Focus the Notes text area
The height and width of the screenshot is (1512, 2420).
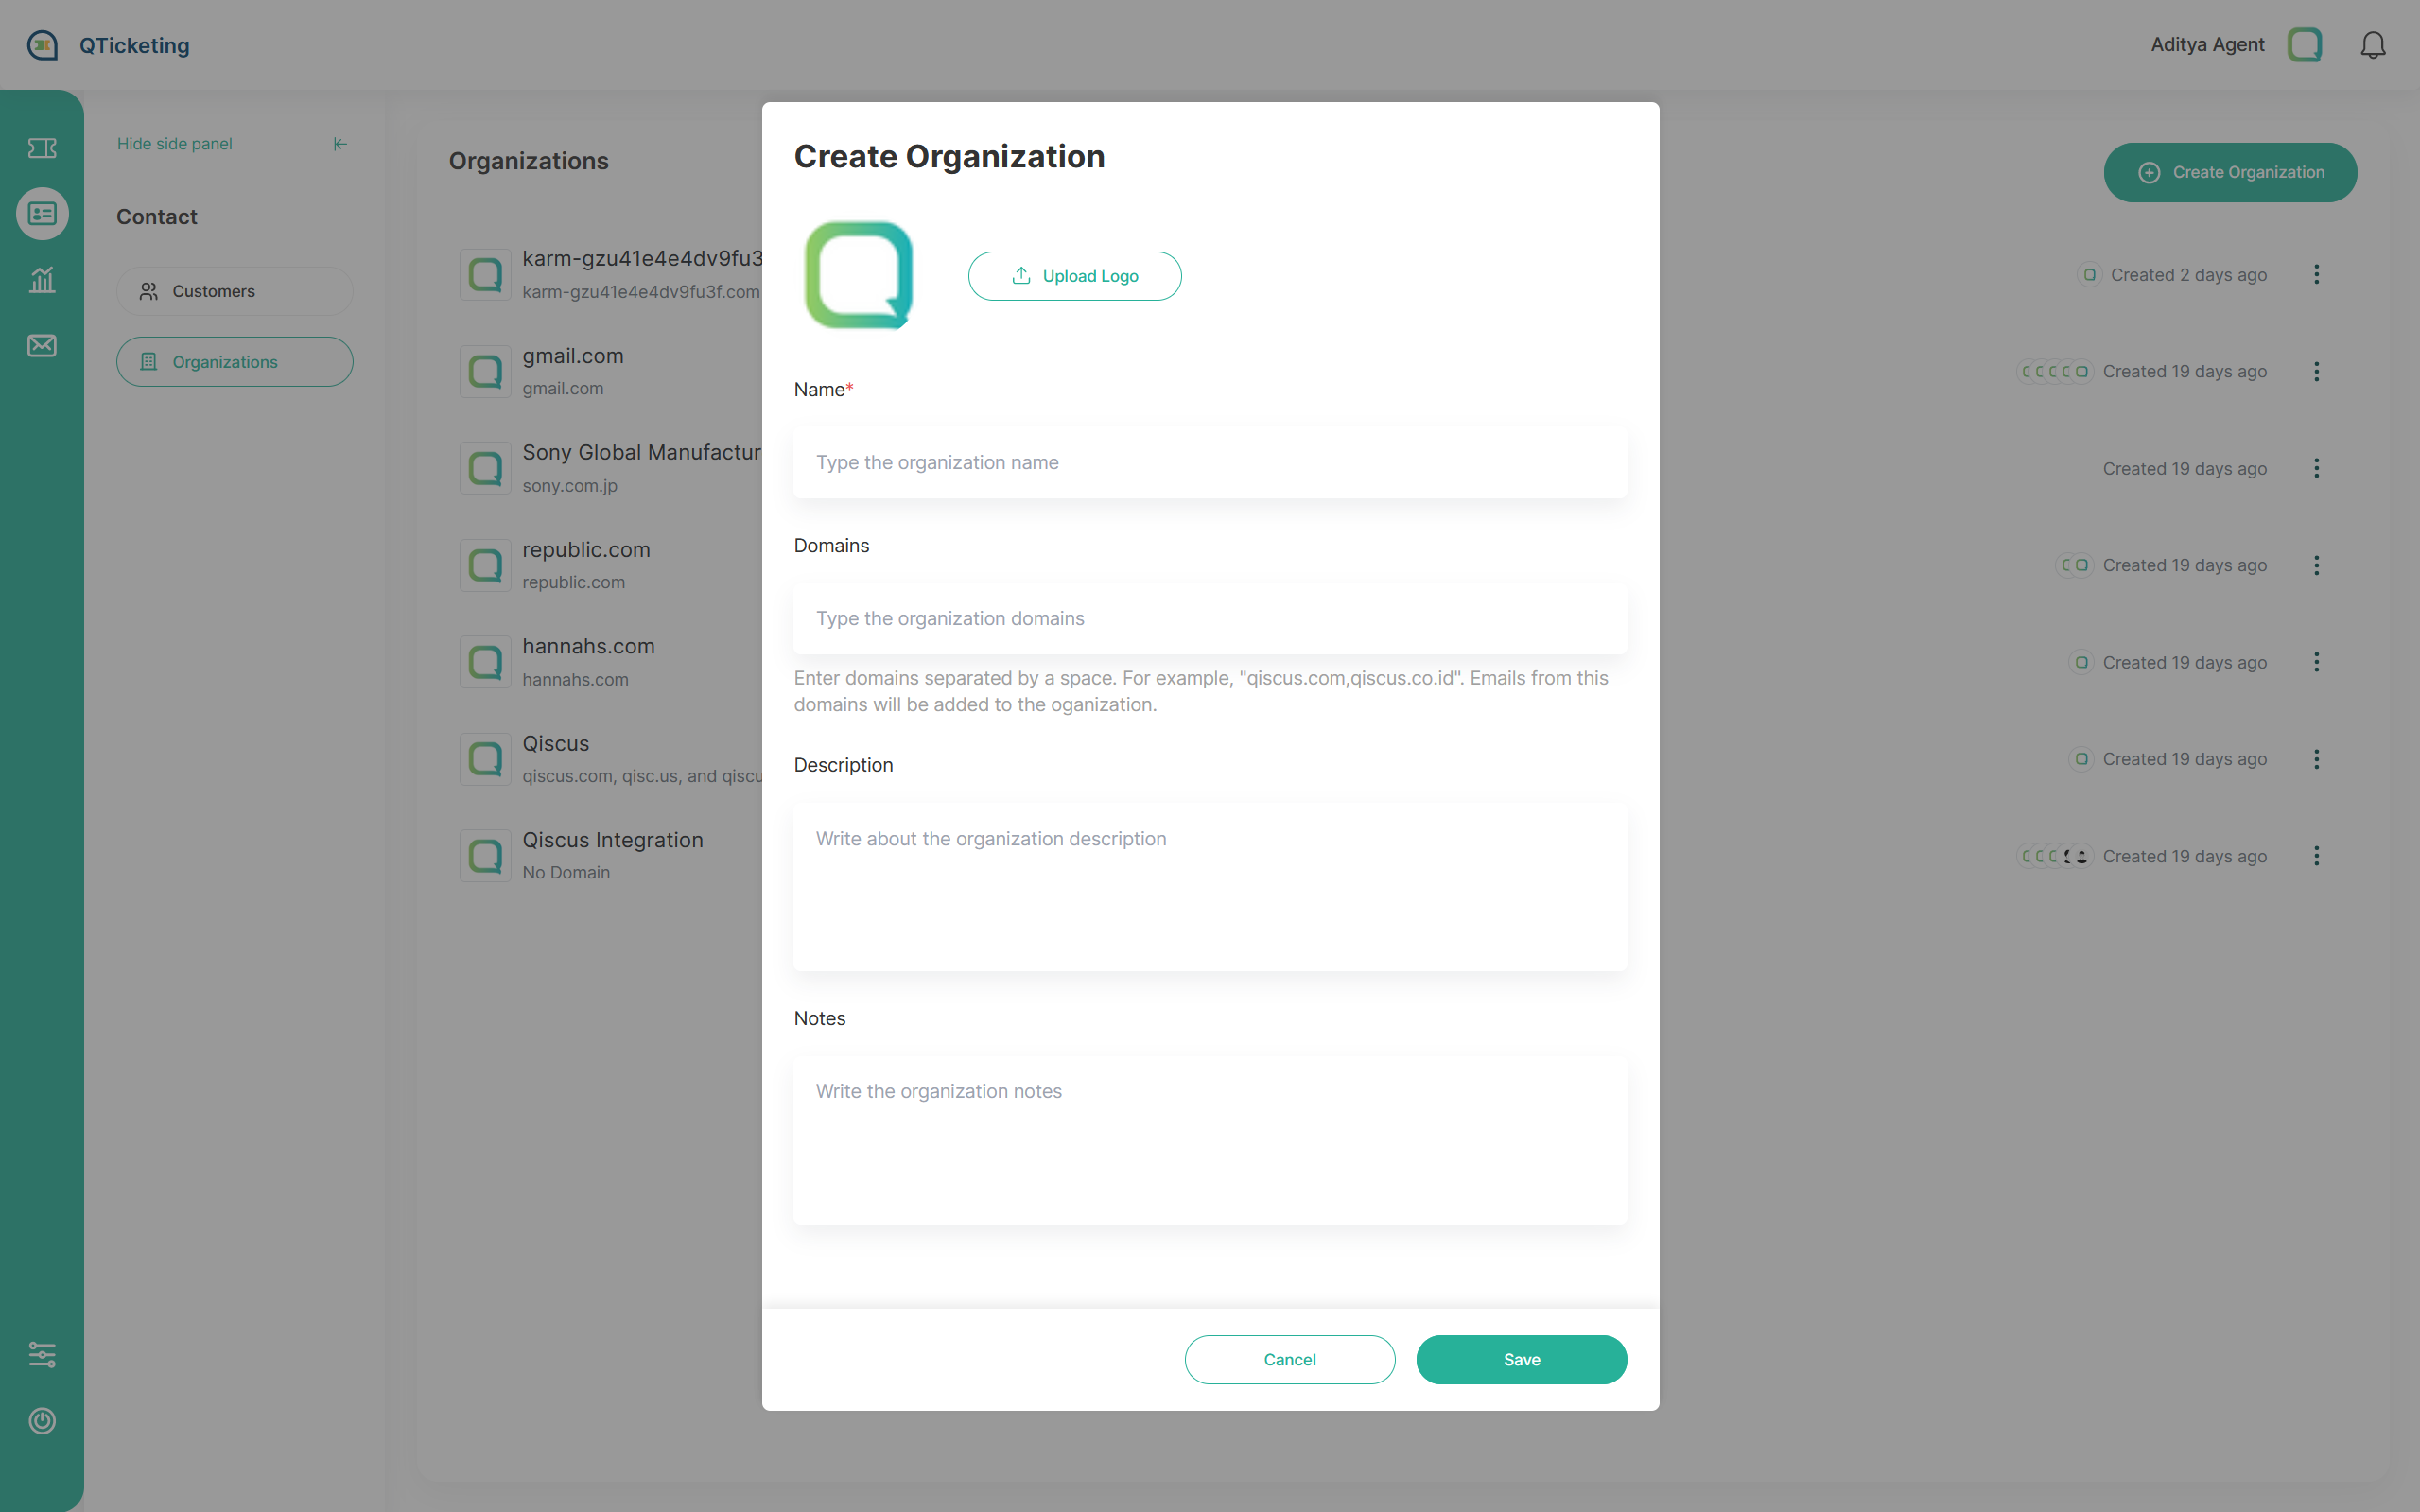tap(1211, 1141)
